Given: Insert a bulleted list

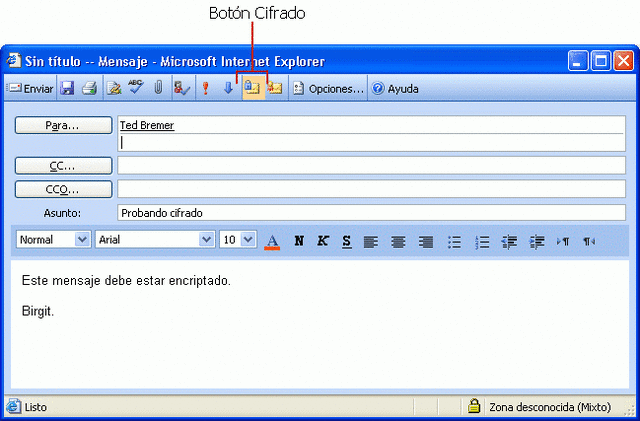Looking at the screenshot, I should pos(454,242).
